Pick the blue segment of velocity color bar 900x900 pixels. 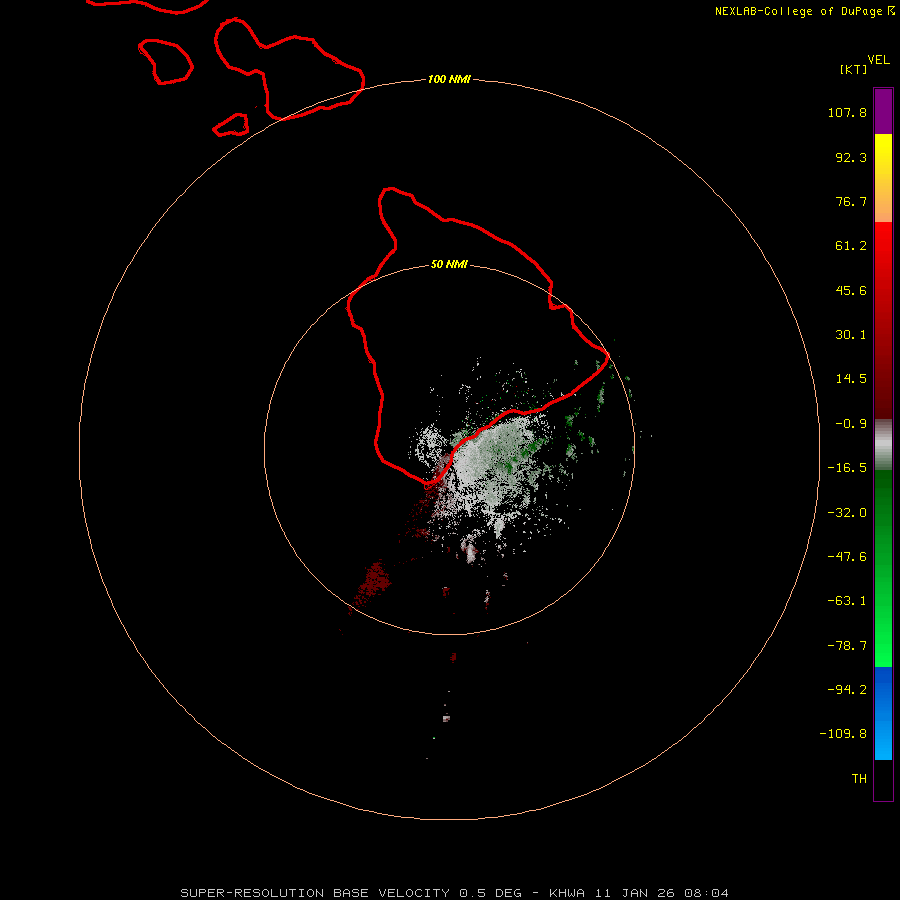[883, 713]
